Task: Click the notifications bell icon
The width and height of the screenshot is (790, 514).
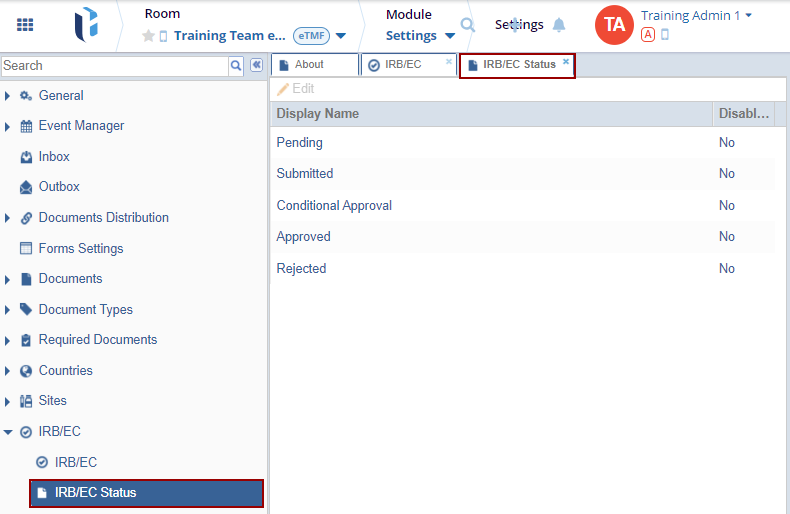Action: 558,25
